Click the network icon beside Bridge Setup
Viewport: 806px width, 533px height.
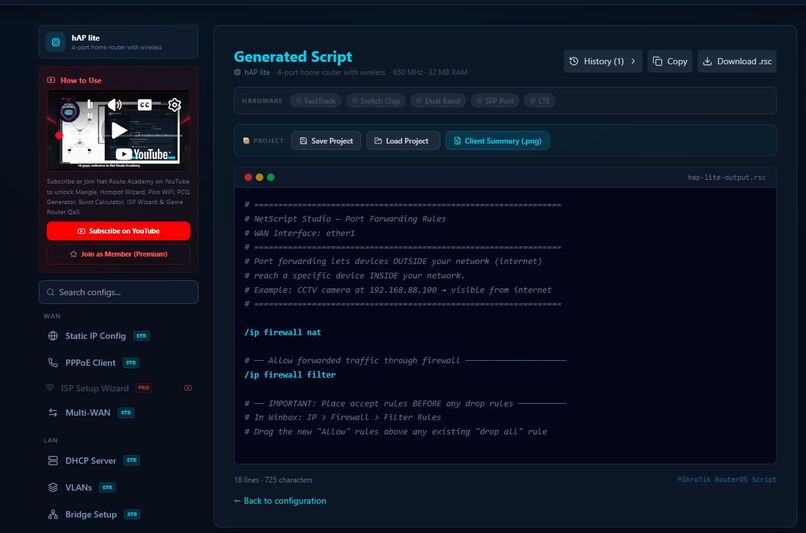tap(53, 514)
